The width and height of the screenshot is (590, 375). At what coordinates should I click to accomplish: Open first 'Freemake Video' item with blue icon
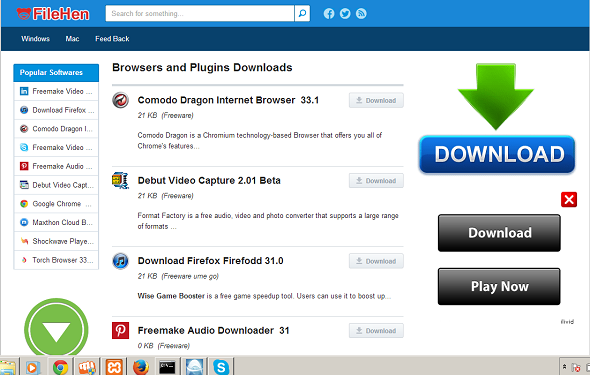(56, 91)
